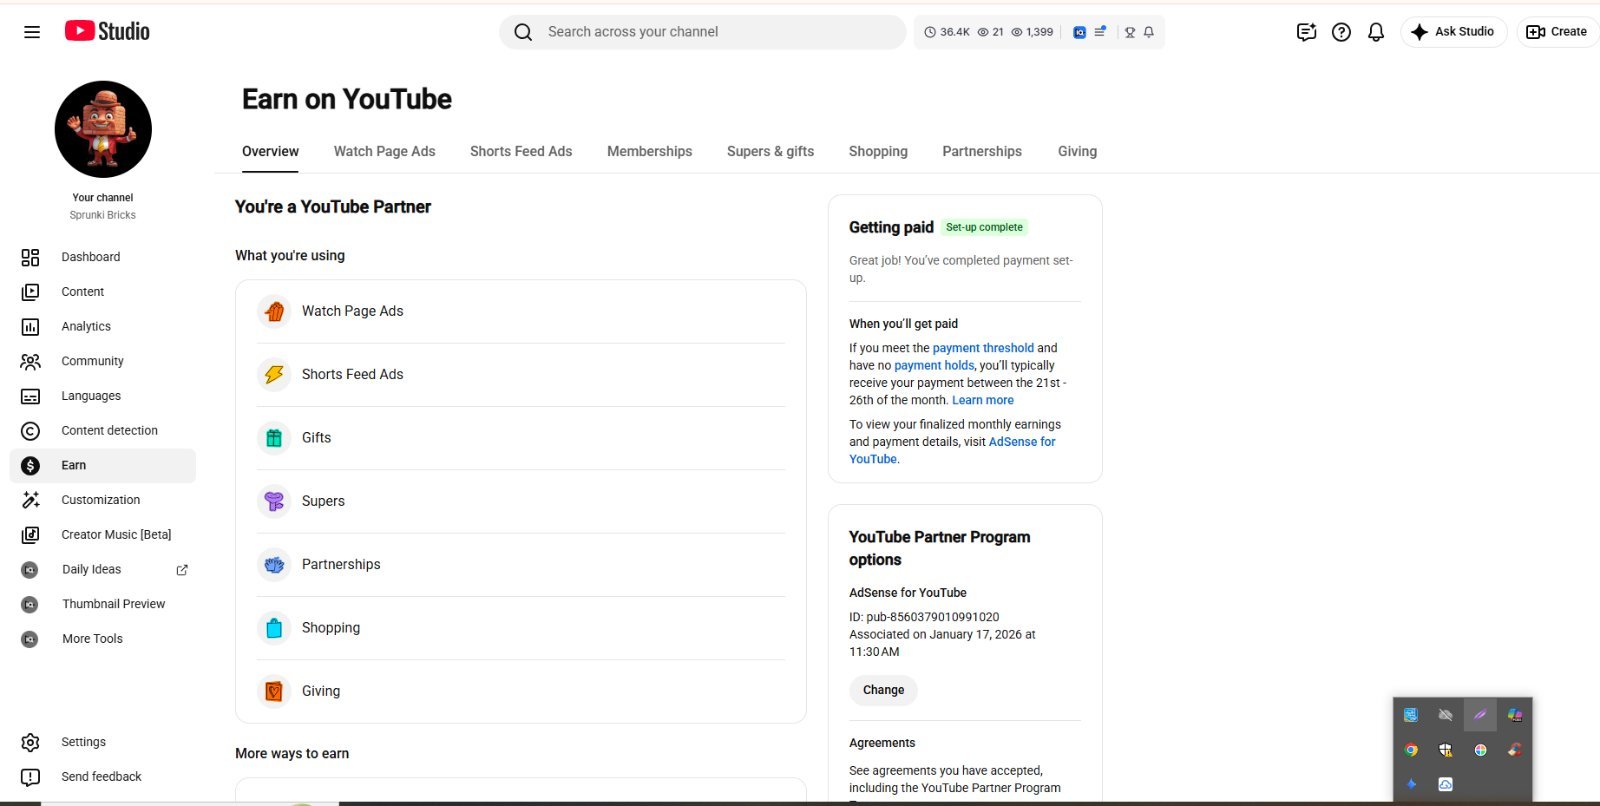Focus the Search across your channel field
The height and width of the screenshot is (806, 1600).
tap(702, 32)
